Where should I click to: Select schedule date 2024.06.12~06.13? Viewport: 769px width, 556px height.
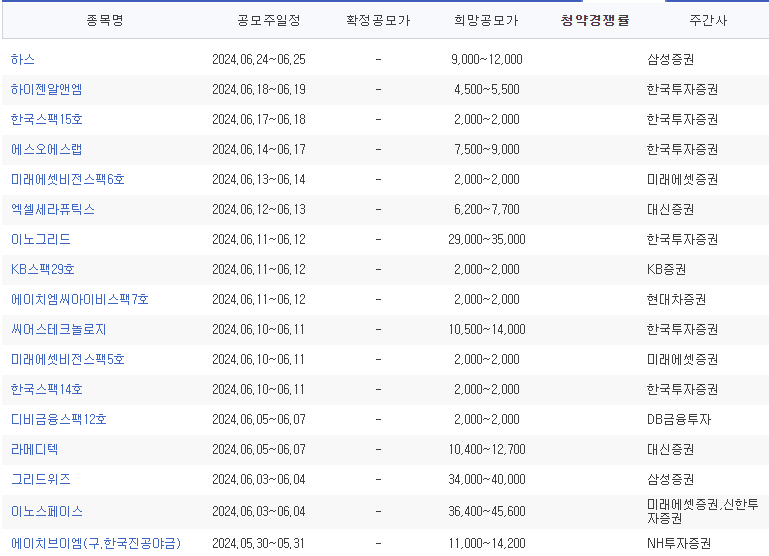259,209
